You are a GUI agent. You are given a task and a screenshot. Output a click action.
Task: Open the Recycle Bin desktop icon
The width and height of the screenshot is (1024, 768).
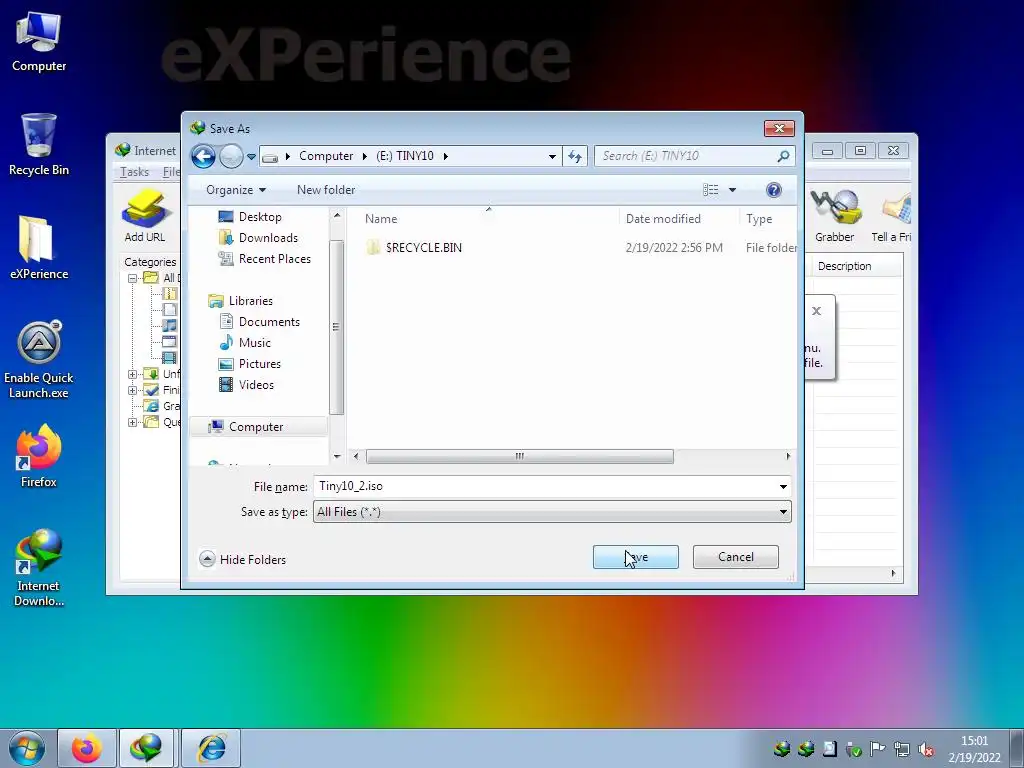click(39, 144)
